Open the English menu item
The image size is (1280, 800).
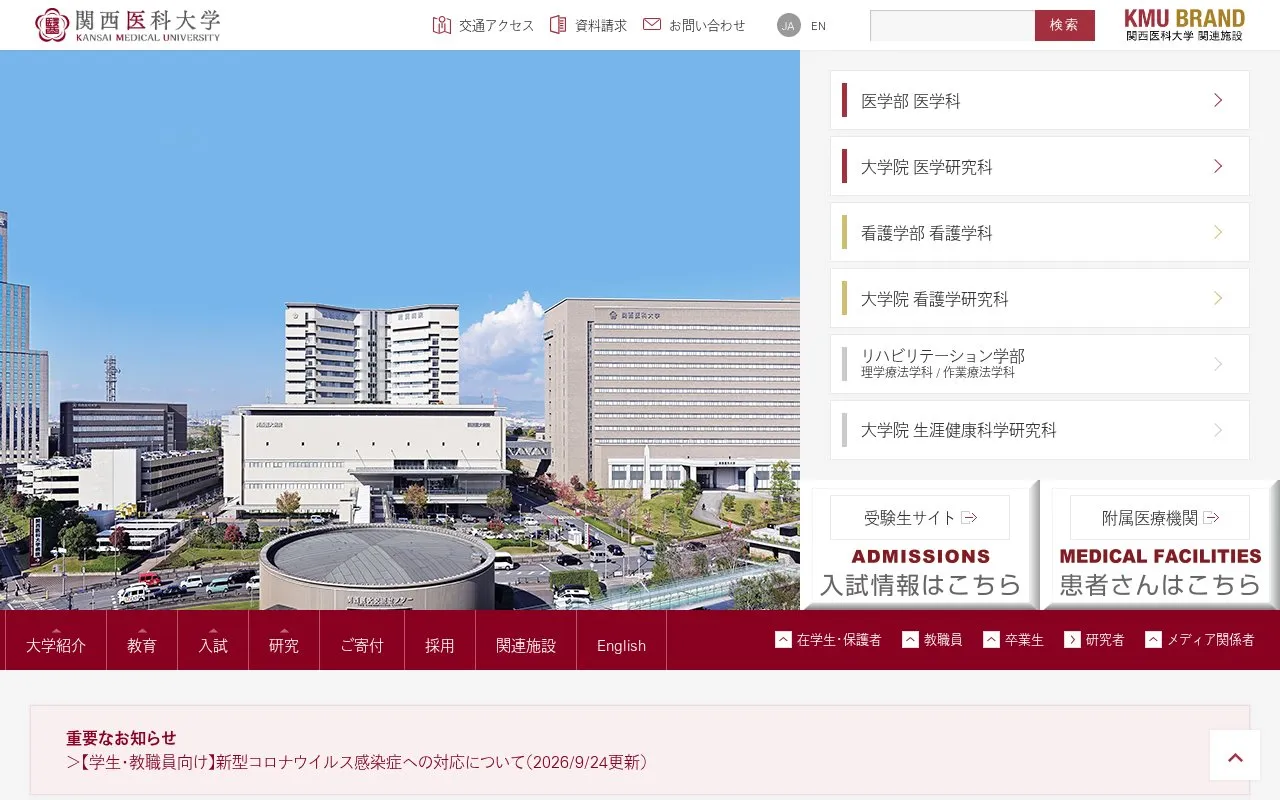(x=621, y=640)
